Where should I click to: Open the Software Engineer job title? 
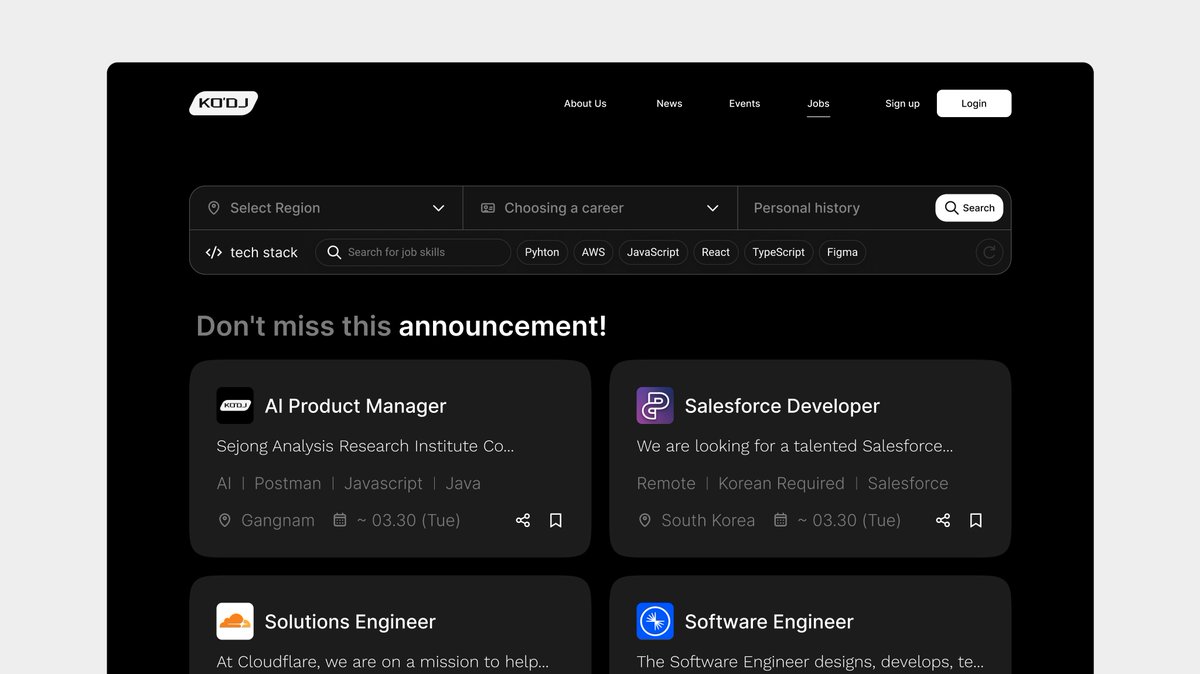[x=769, y=622]
